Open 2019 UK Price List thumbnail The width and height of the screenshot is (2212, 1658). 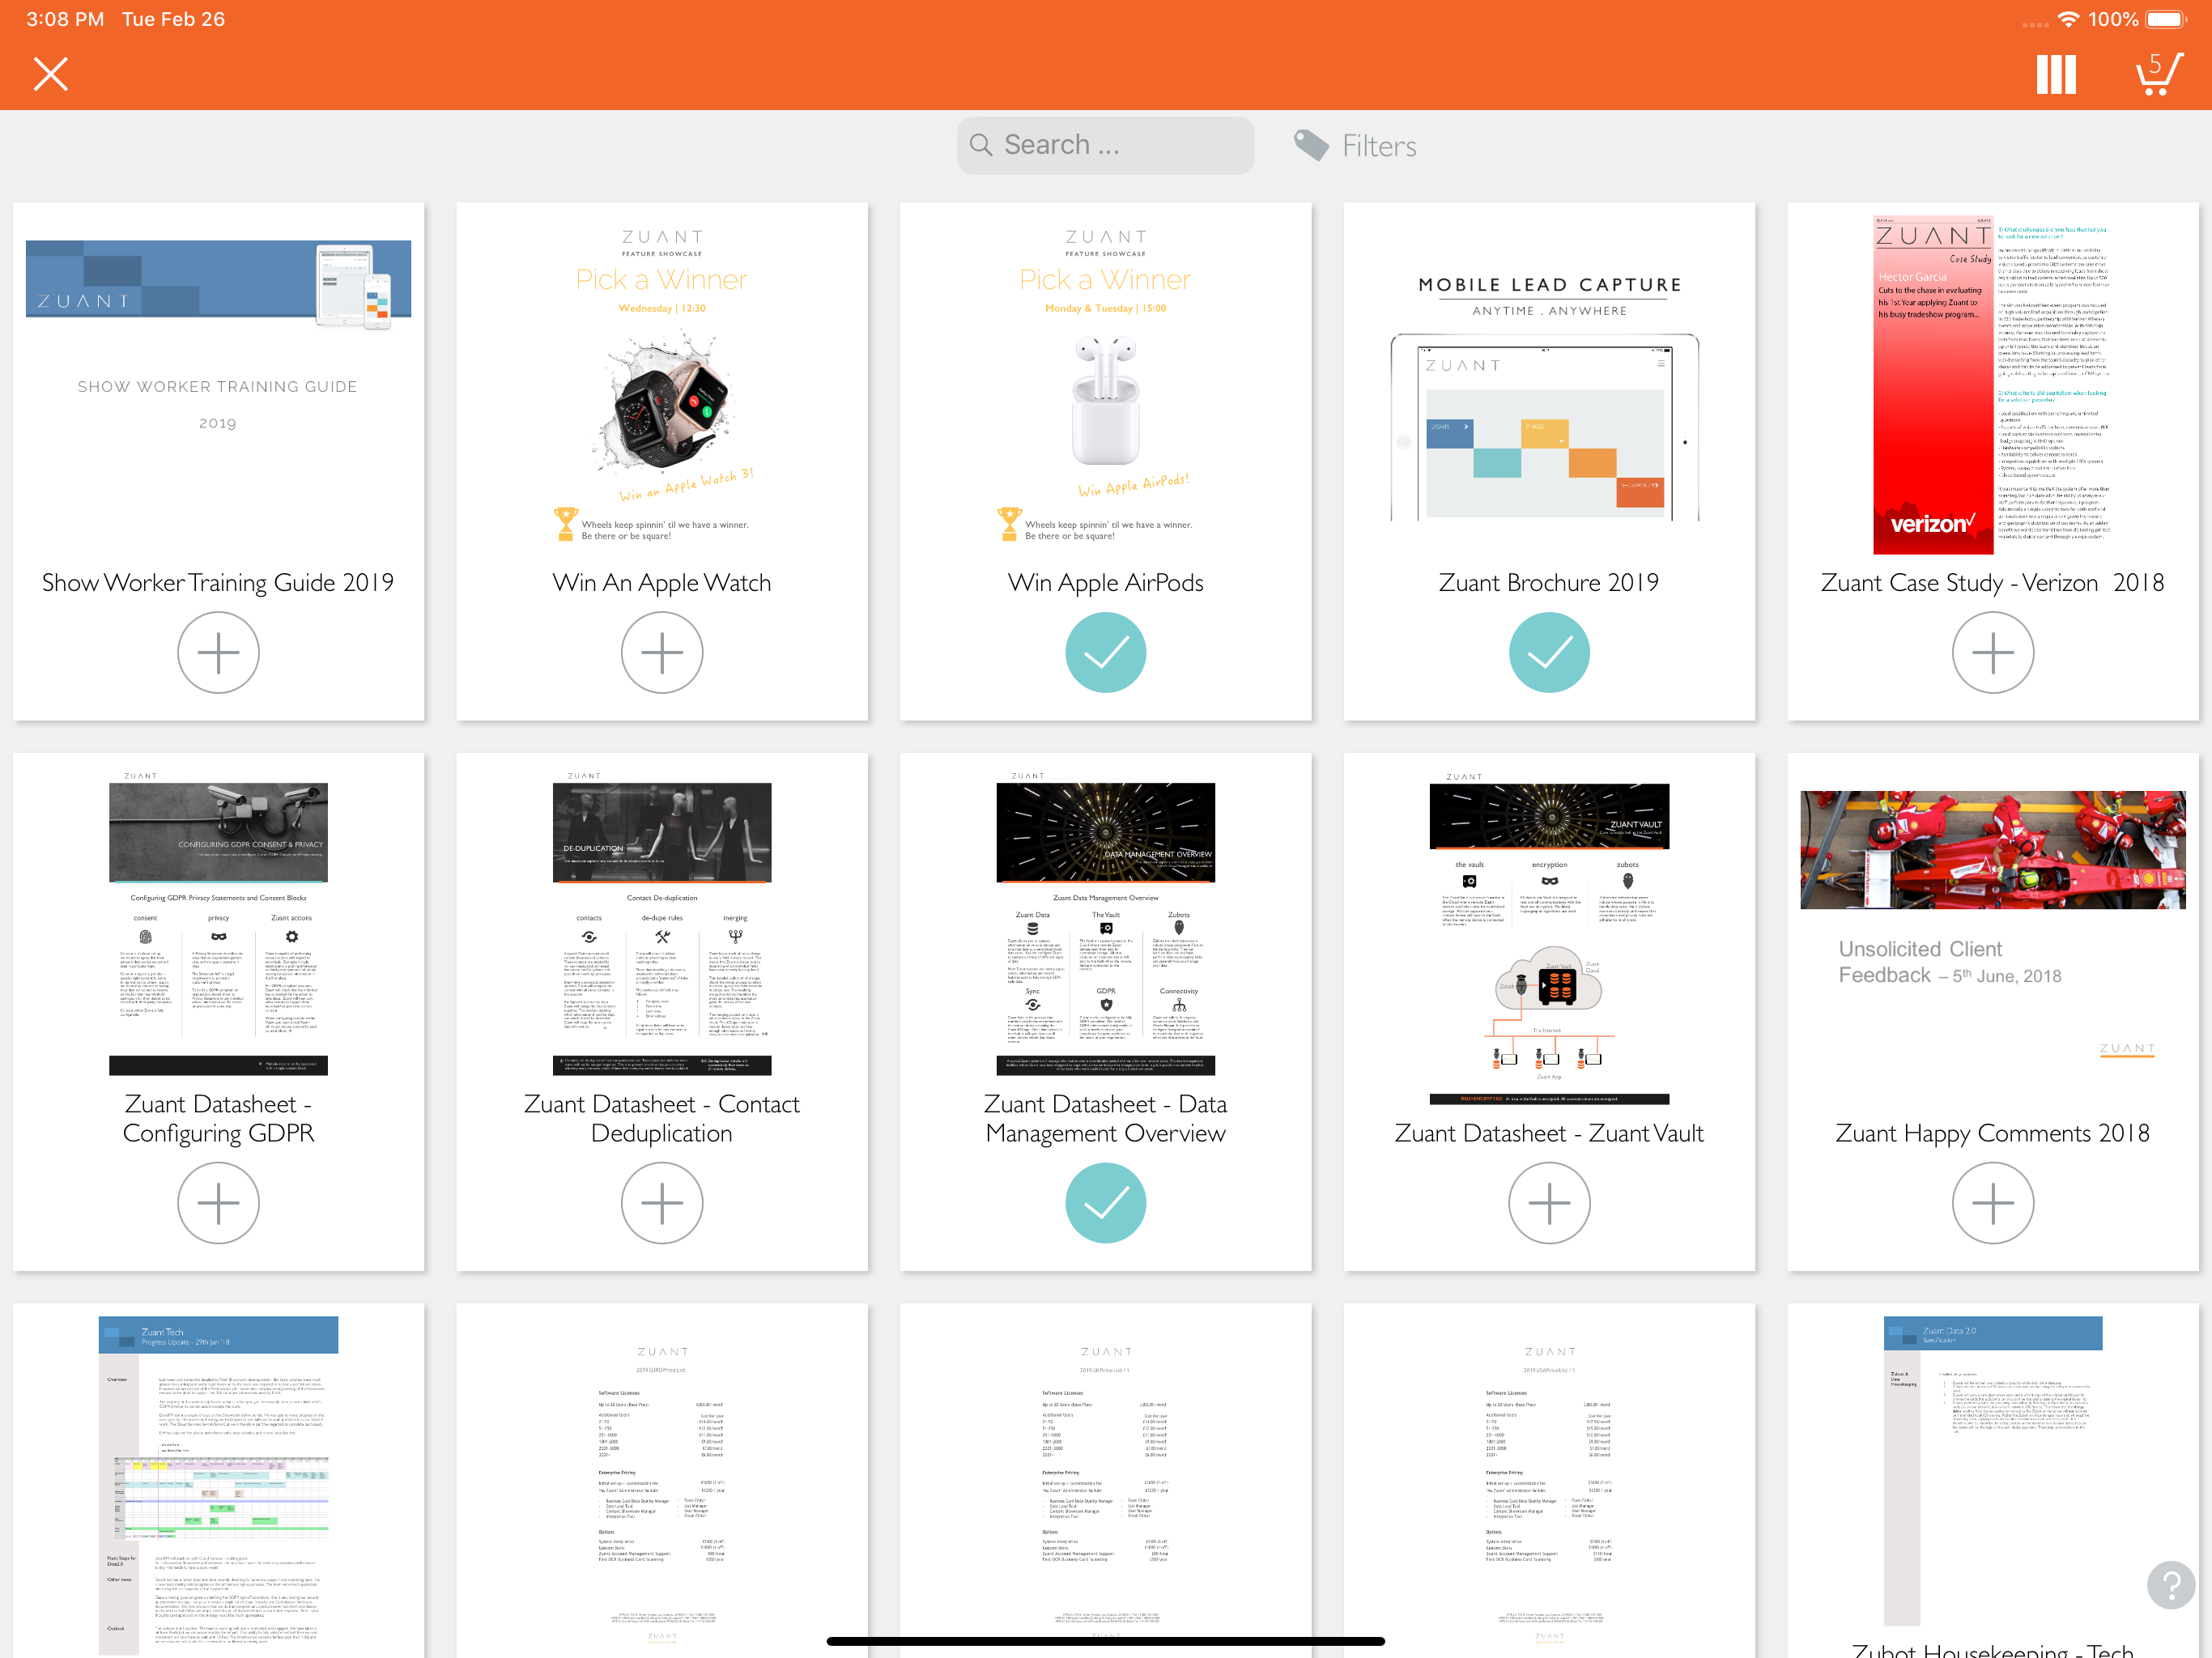coord(1106,1488)
